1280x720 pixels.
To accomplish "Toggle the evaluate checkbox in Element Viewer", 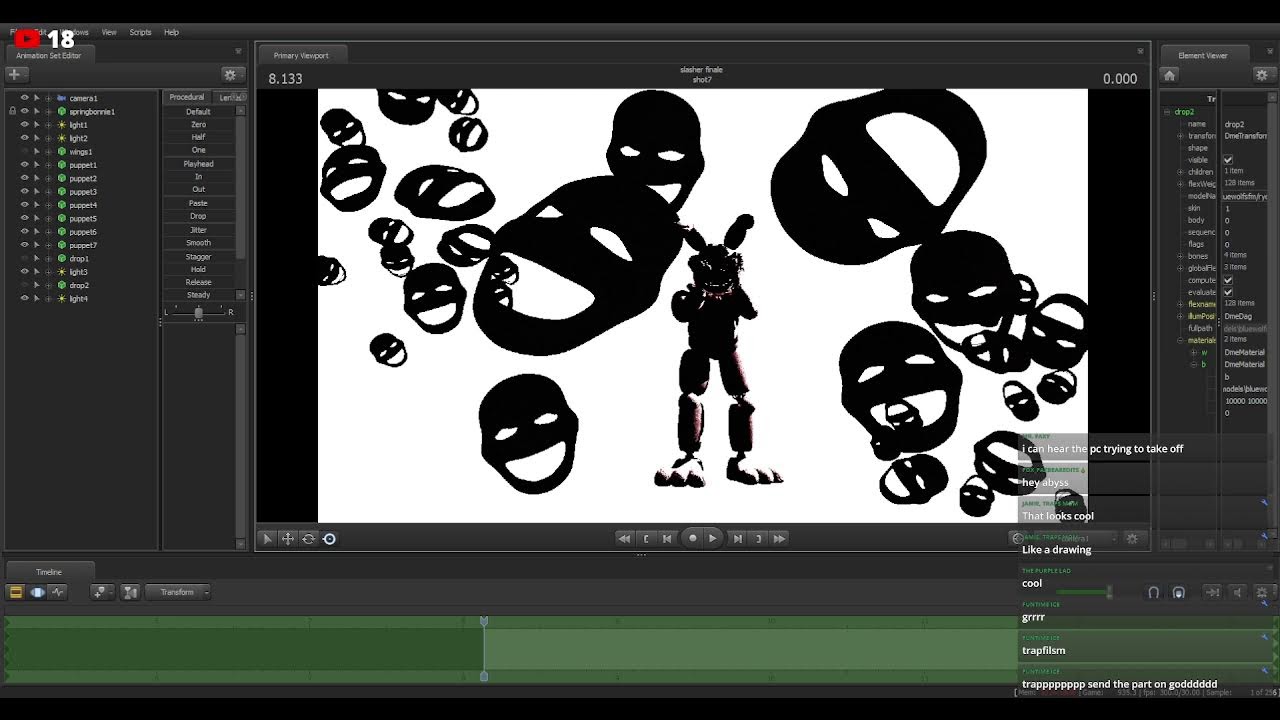I will pos(1228,292).
